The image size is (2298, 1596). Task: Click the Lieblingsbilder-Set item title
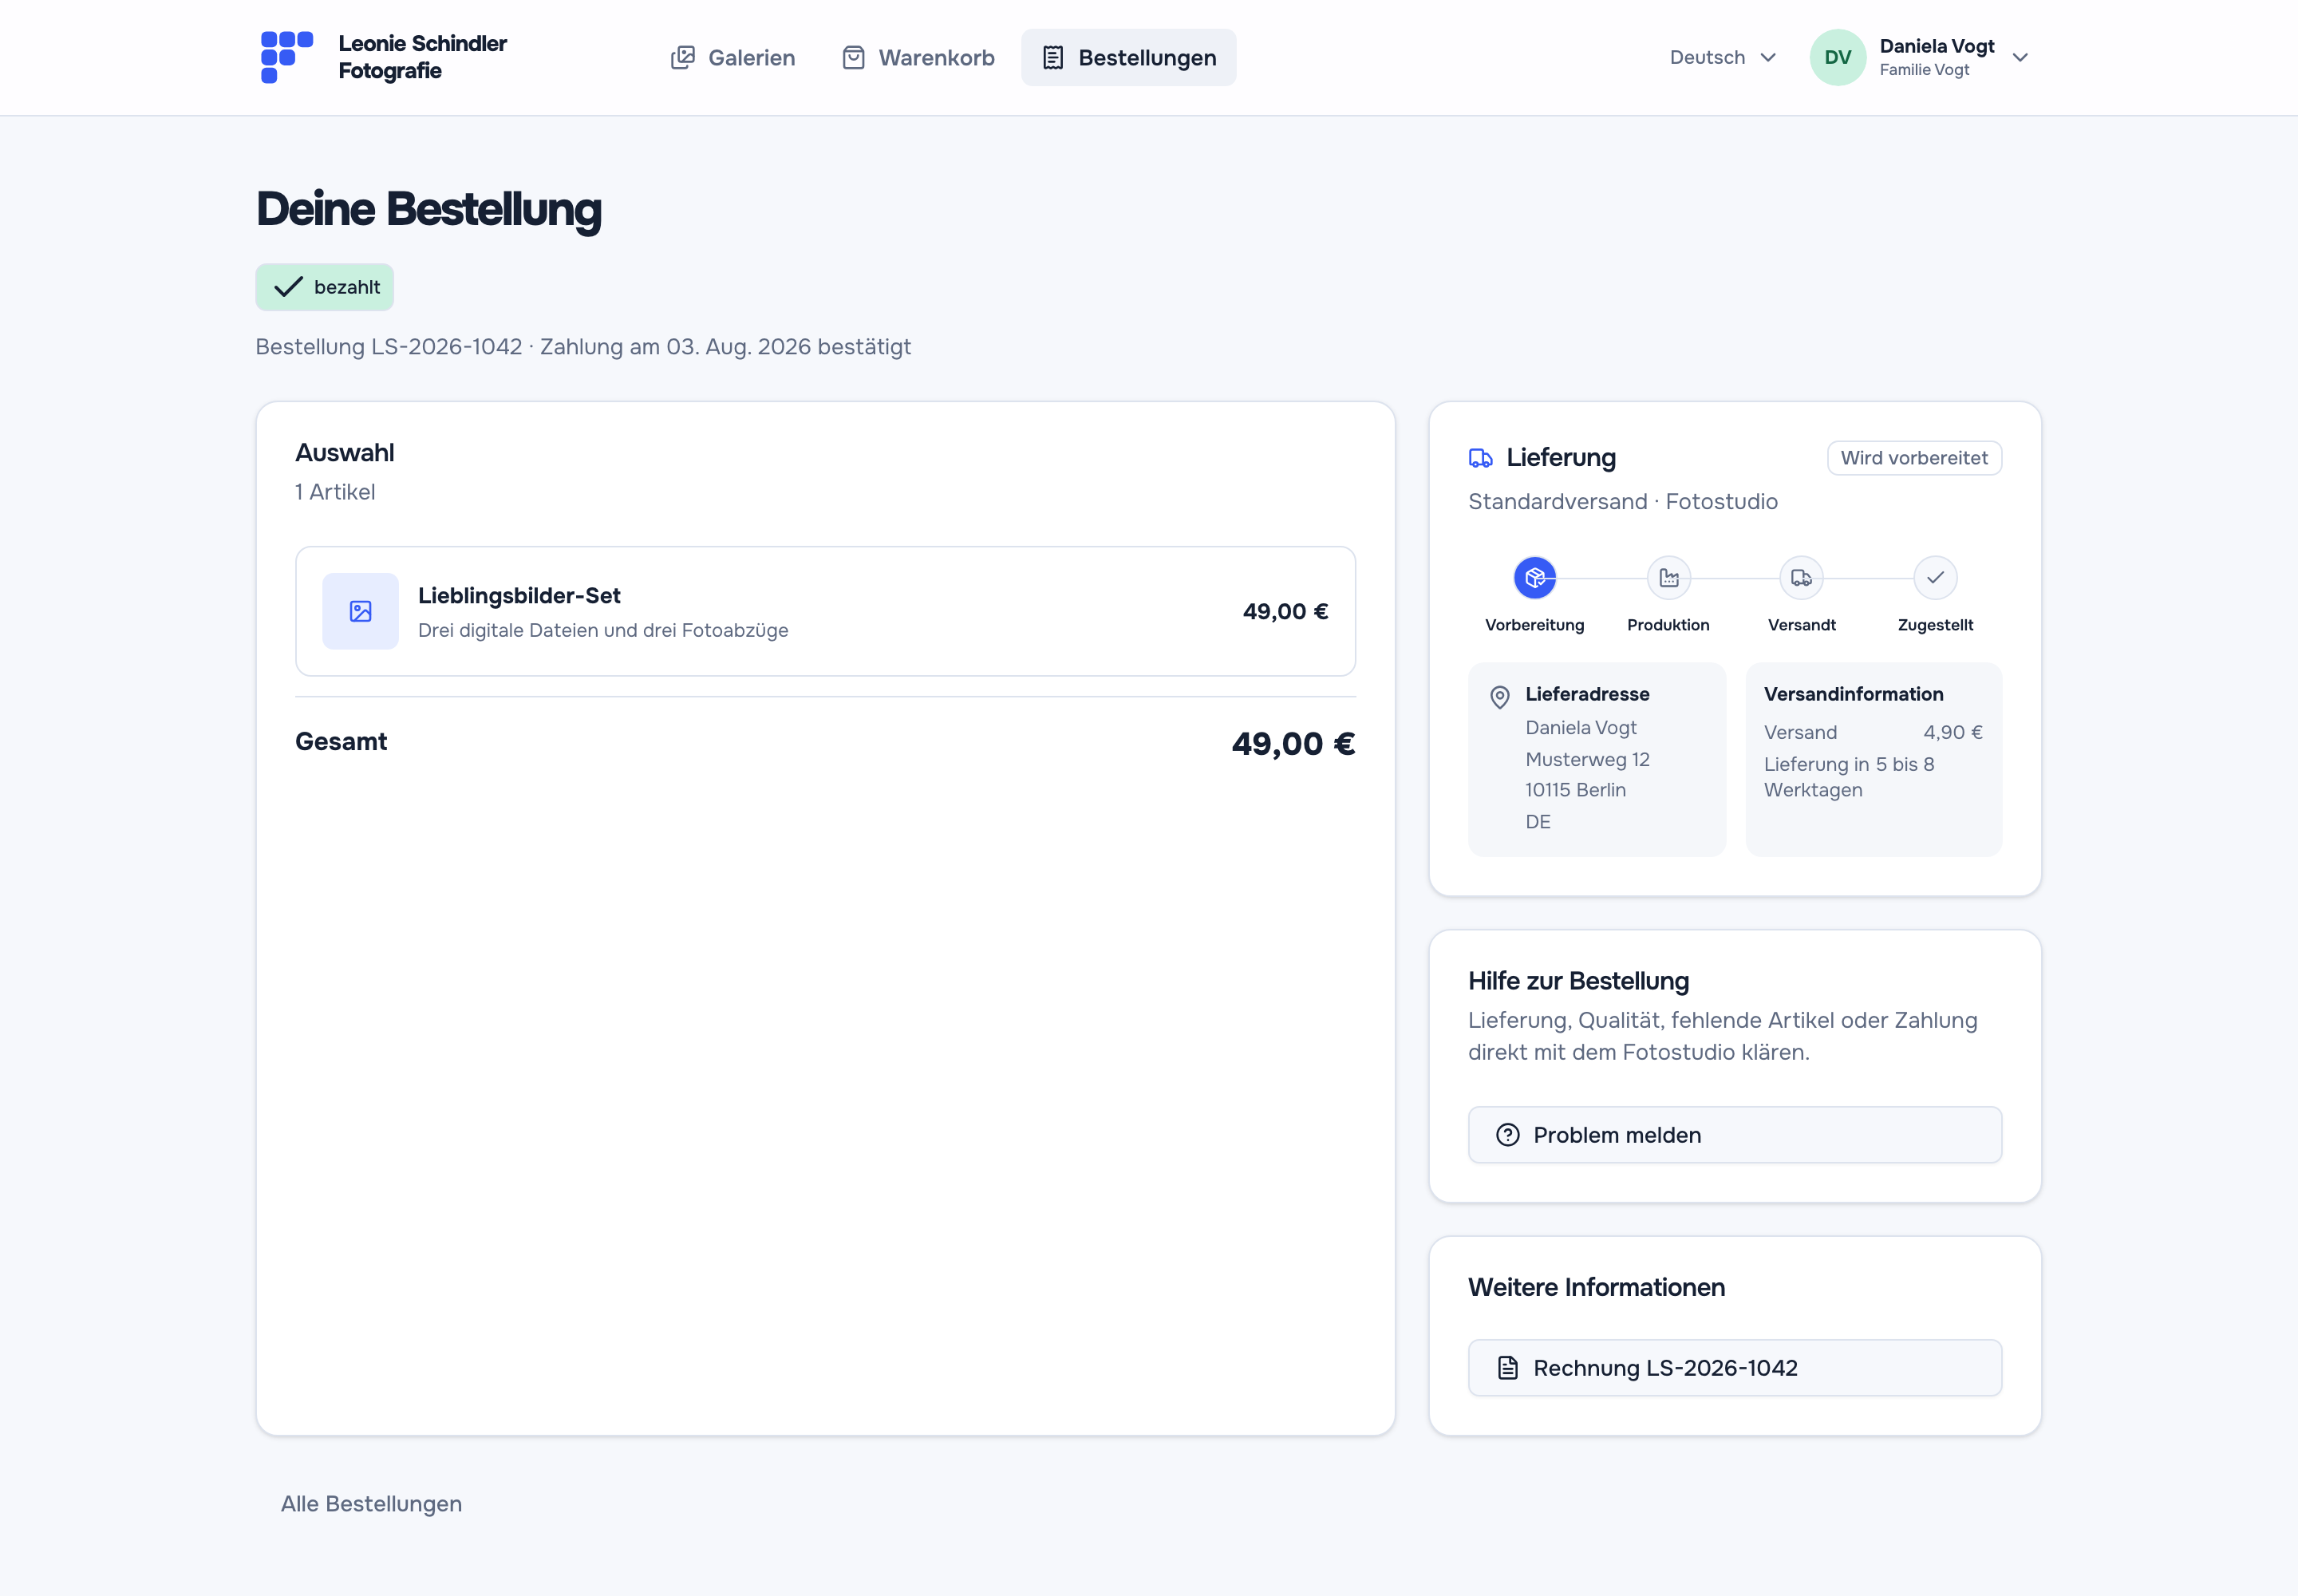coord(519,595)
